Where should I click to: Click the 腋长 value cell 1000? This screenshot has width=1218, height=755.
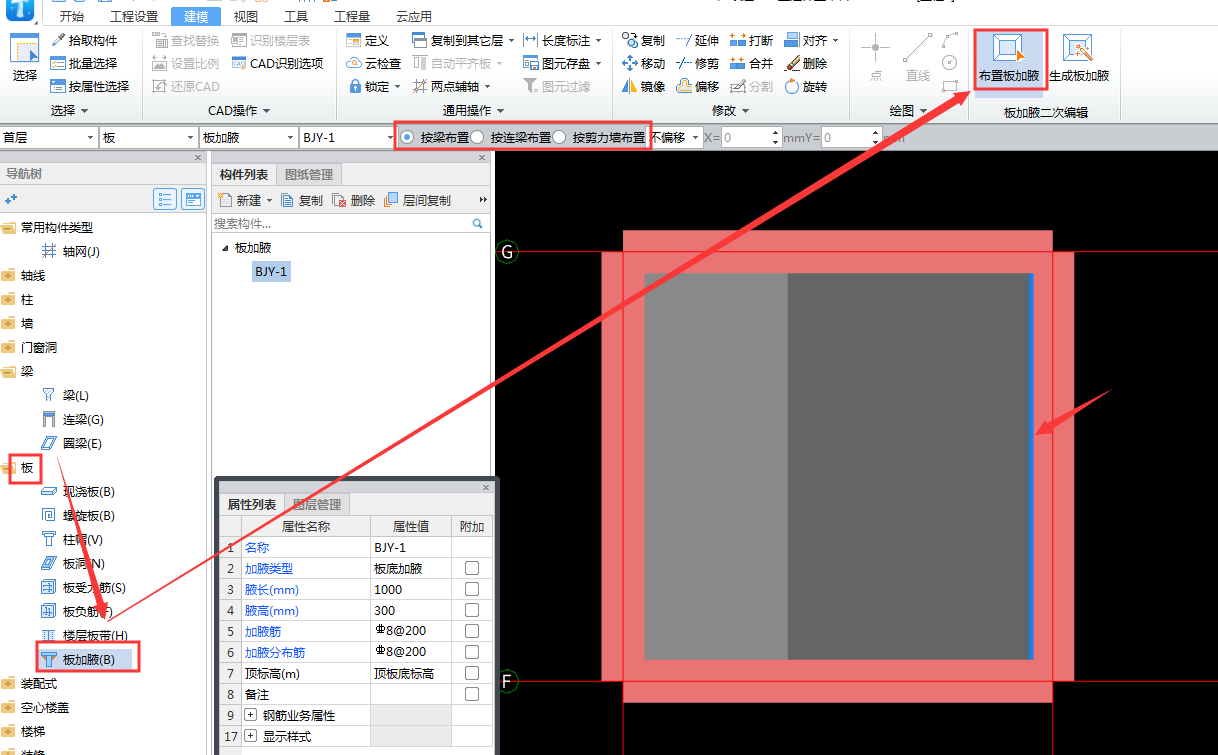click(x=411, y=589)
